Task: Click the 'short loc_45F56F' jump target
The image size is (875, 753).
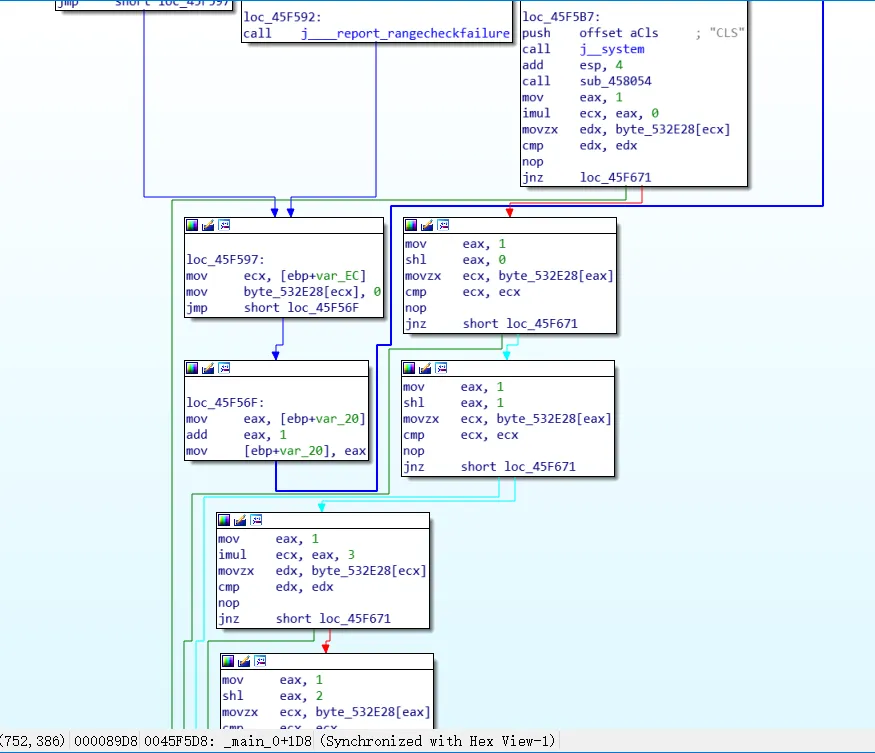Action: (301, 308)
